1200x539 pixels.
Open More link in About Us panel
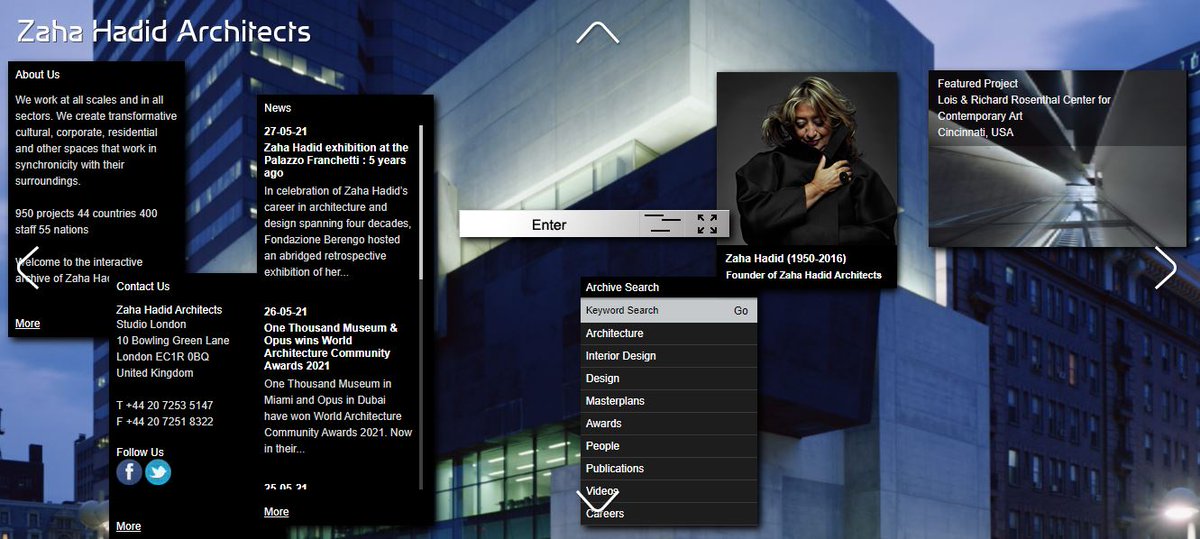[28, 324]
